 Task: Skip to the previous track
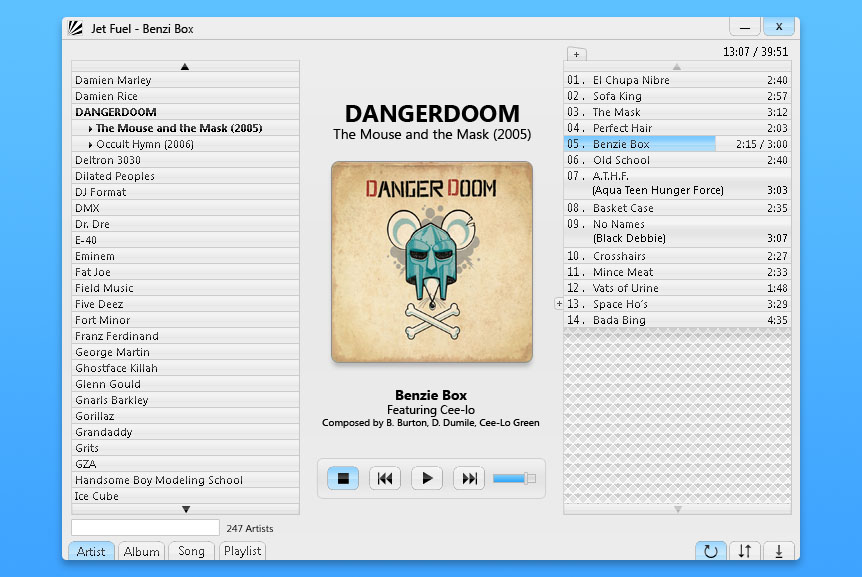(385, 478)
